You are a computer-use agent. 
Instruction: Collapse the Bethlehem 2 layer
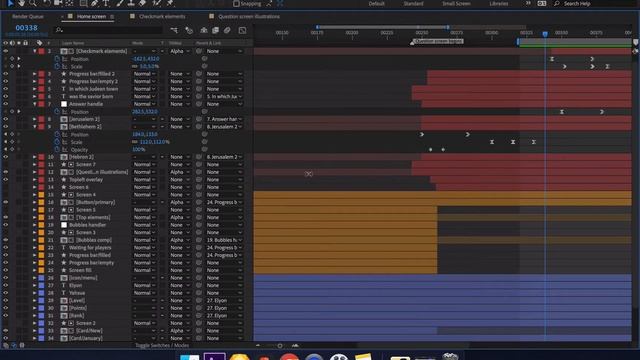(x=35, y=127)
